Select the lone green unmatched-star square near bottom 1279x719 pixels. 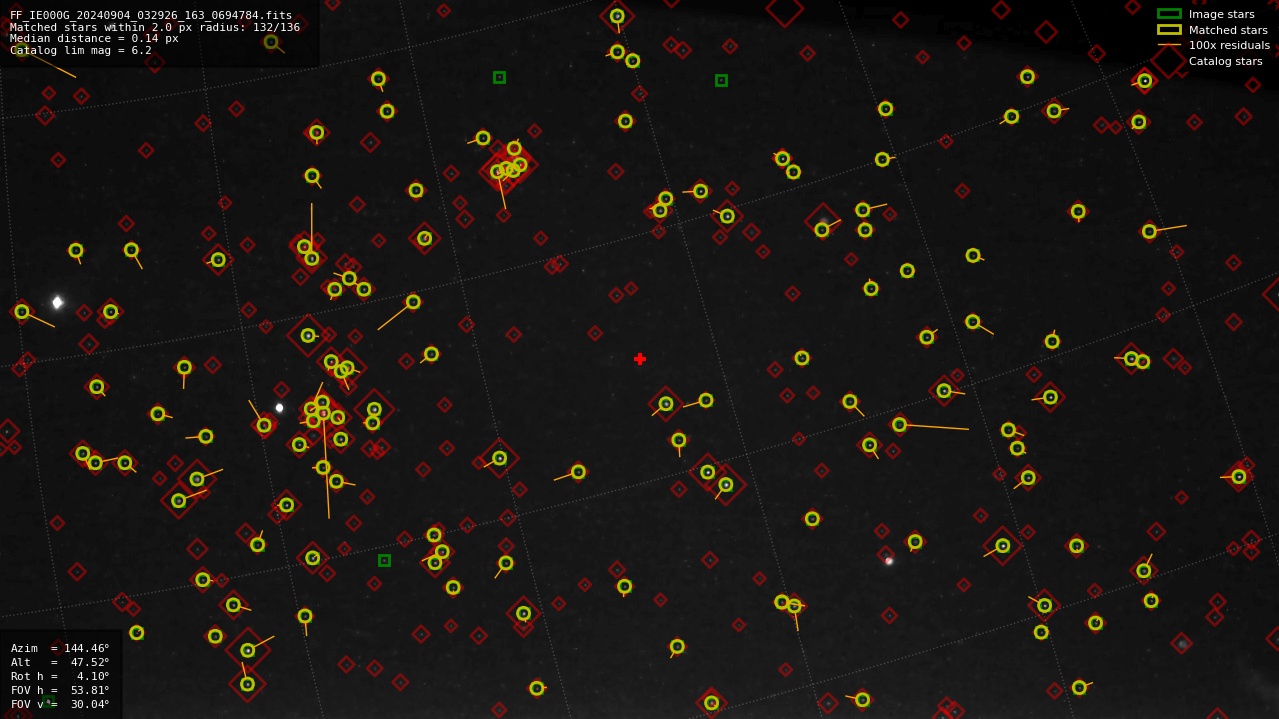[384, 560]
